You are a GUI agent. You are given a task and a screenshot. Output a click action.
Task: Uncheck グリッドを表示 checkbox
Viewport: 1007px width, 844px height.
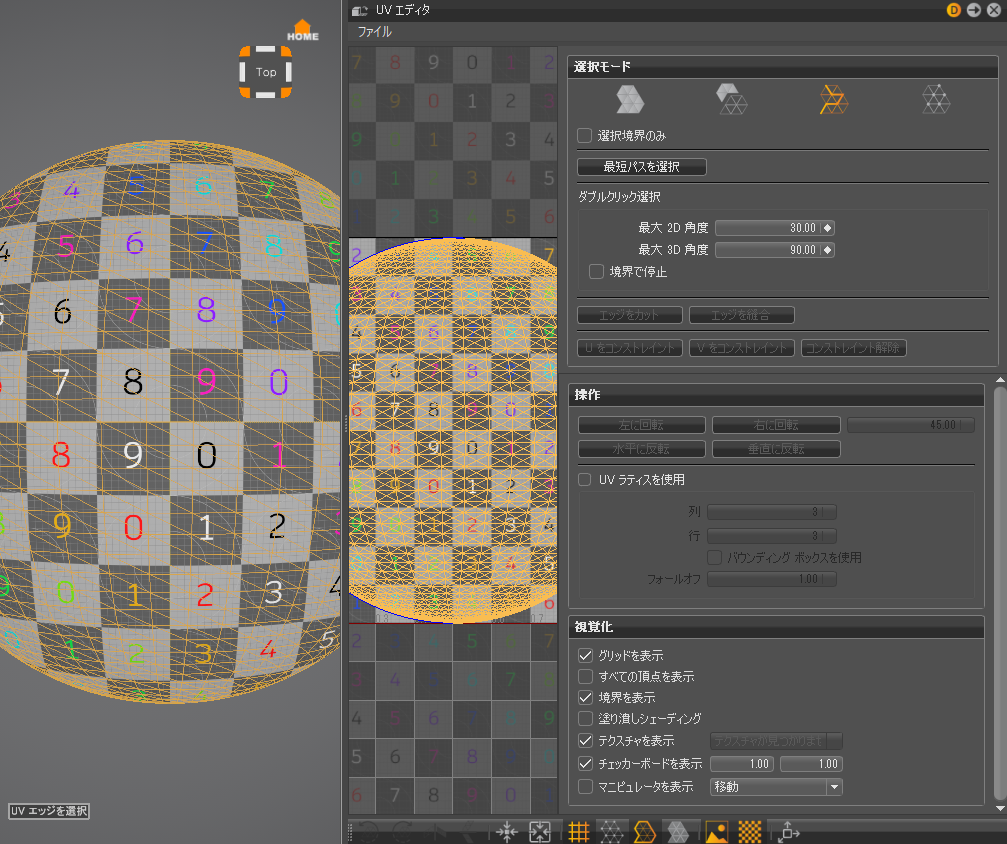click(585, 655)
